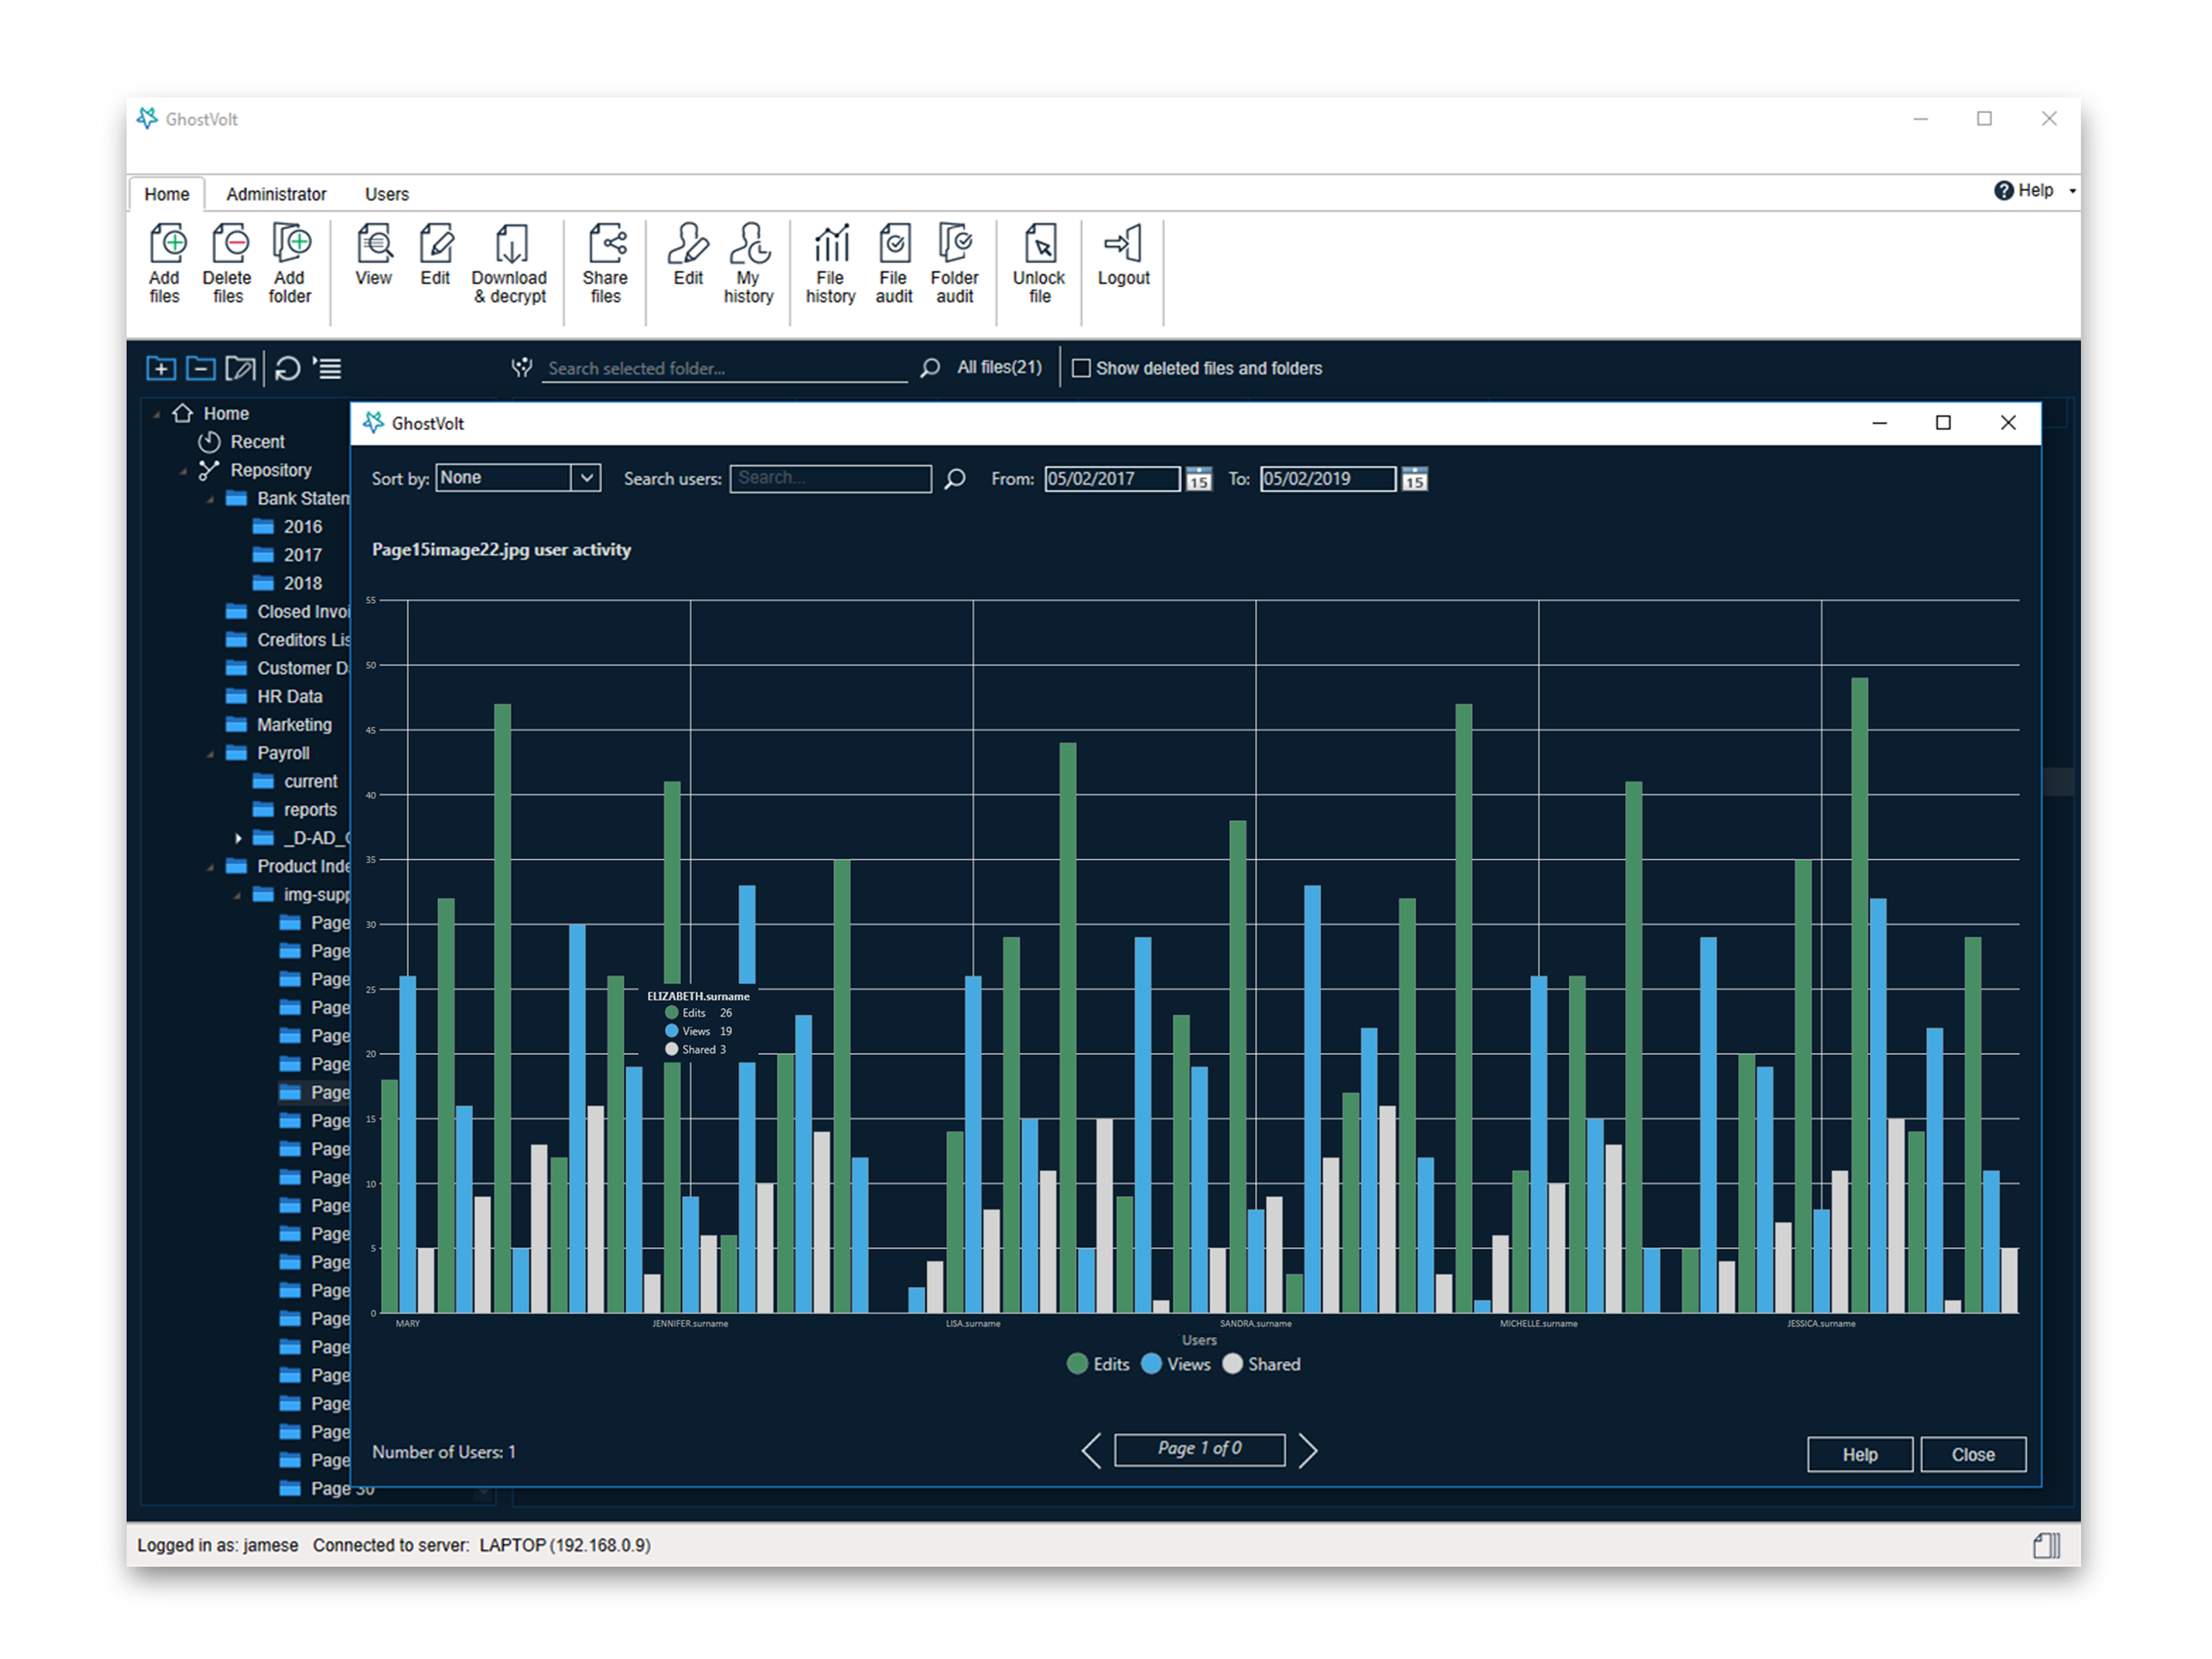The width and height of the screenshot is (2212, 1659).
Task: Click the refresh icon in folder toolbar
Action: [x=287, y=368]
